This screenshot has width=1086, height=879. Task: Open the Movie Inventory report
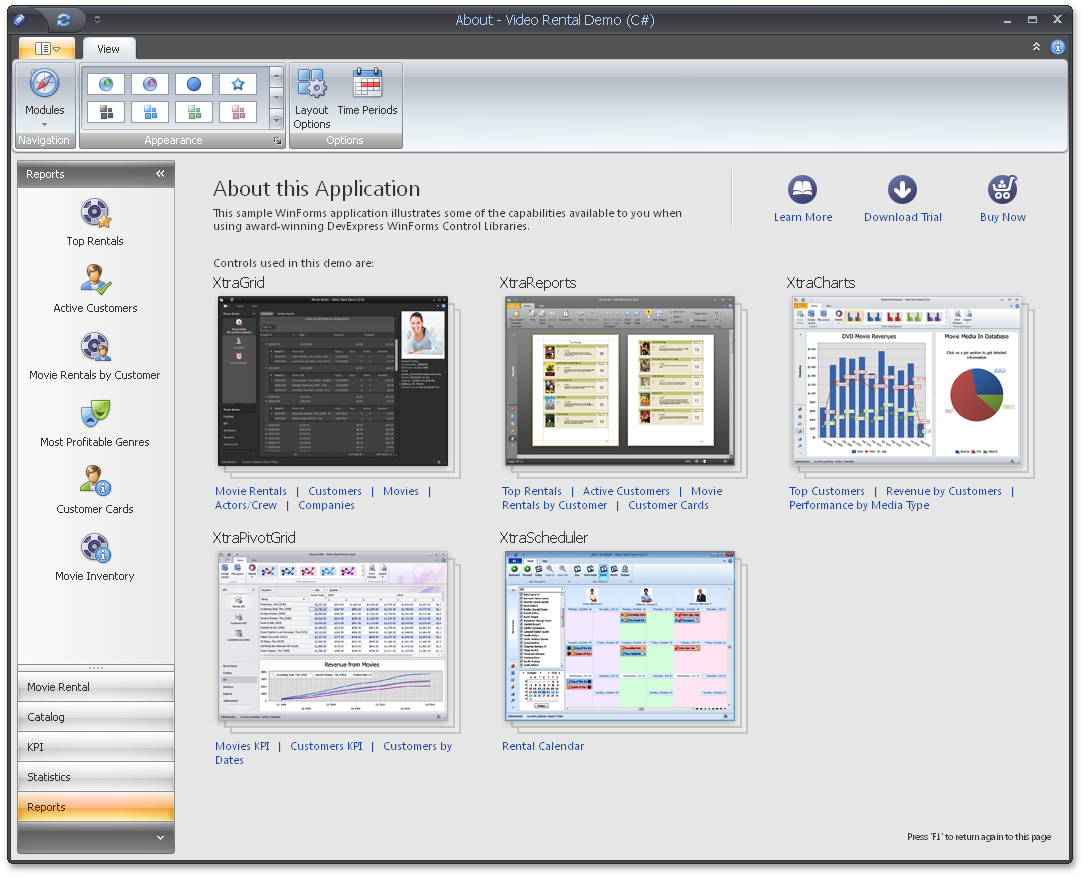coord(95,558)
